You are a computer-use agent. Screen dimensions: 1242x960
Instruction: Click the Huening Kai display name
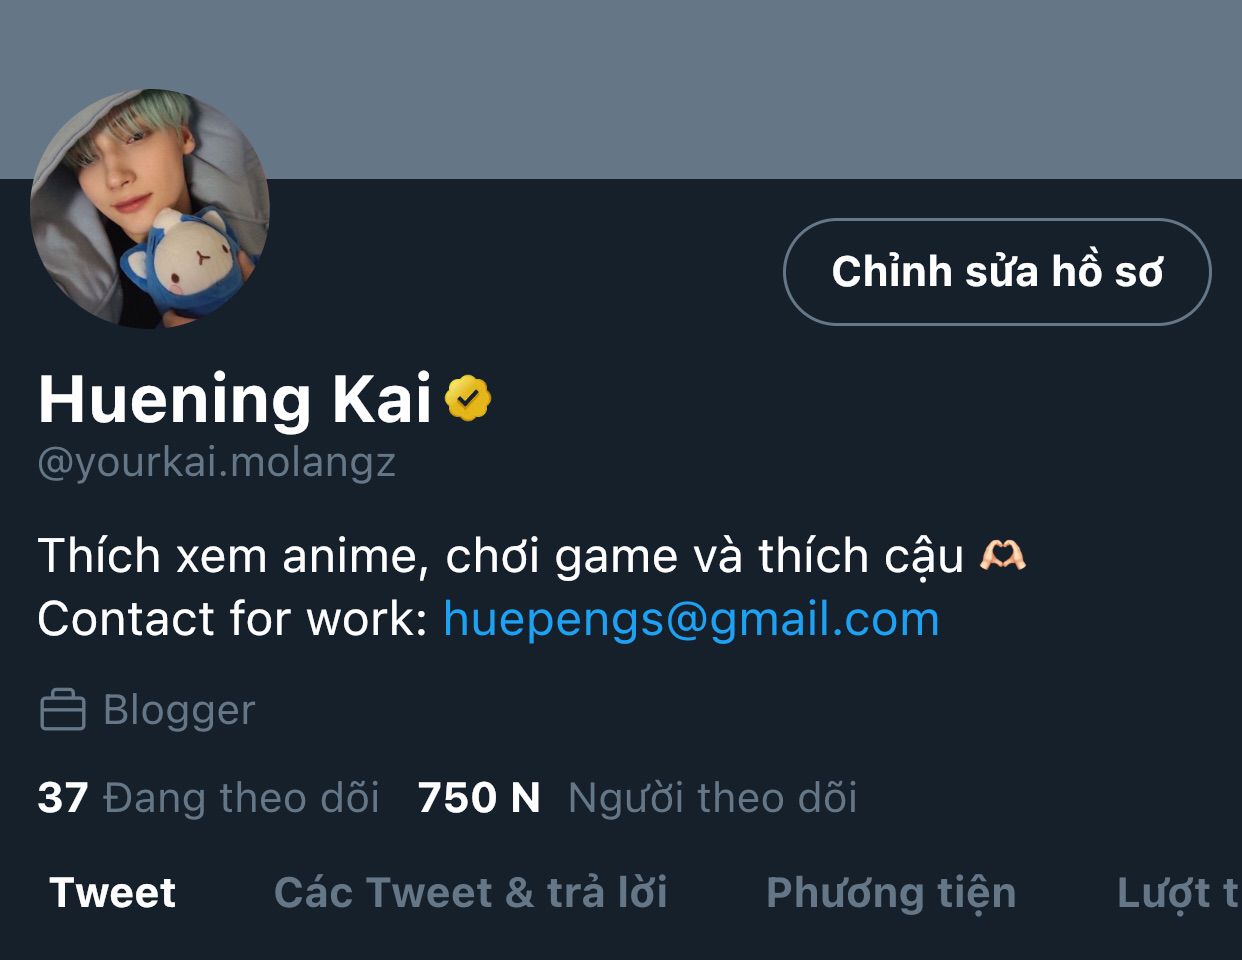coord(235,398)
